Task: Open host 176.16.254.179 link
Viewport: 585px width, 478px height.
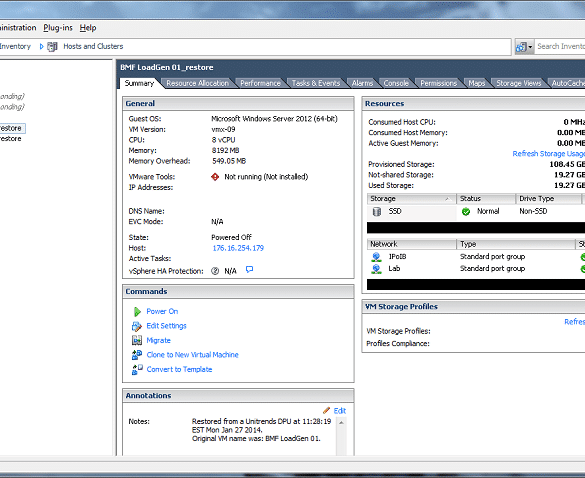Action: point(238,248)
